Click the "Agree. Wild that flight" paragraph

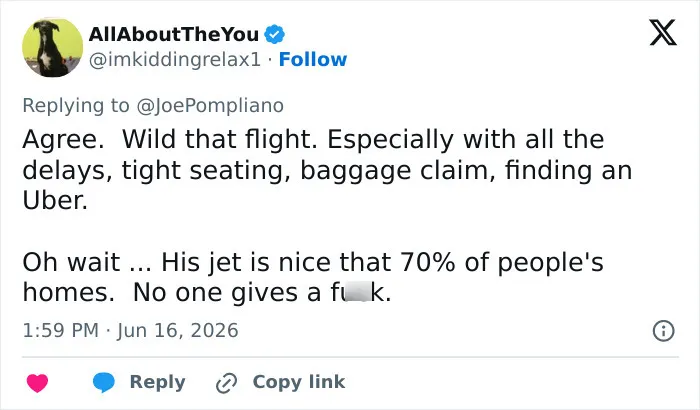tap(327, 170)
